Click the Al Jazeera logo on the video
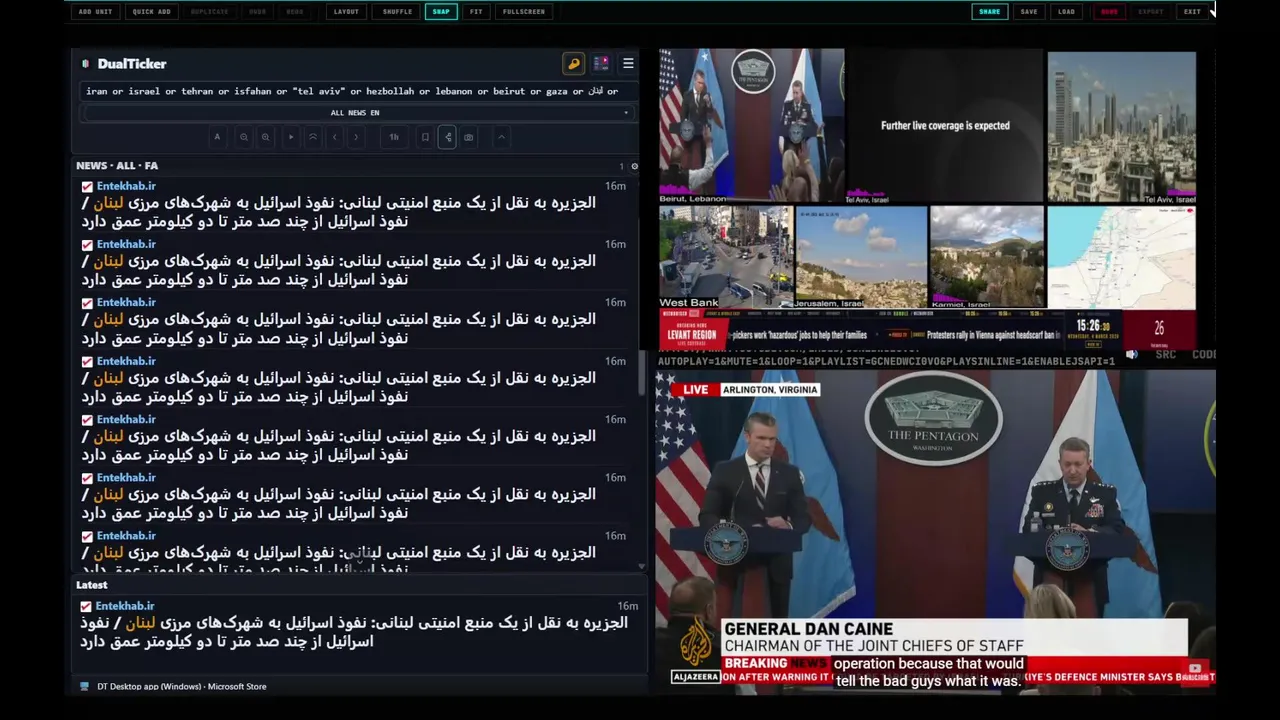Viewport: 1280px width, 720px height. (x=695, y=648)
